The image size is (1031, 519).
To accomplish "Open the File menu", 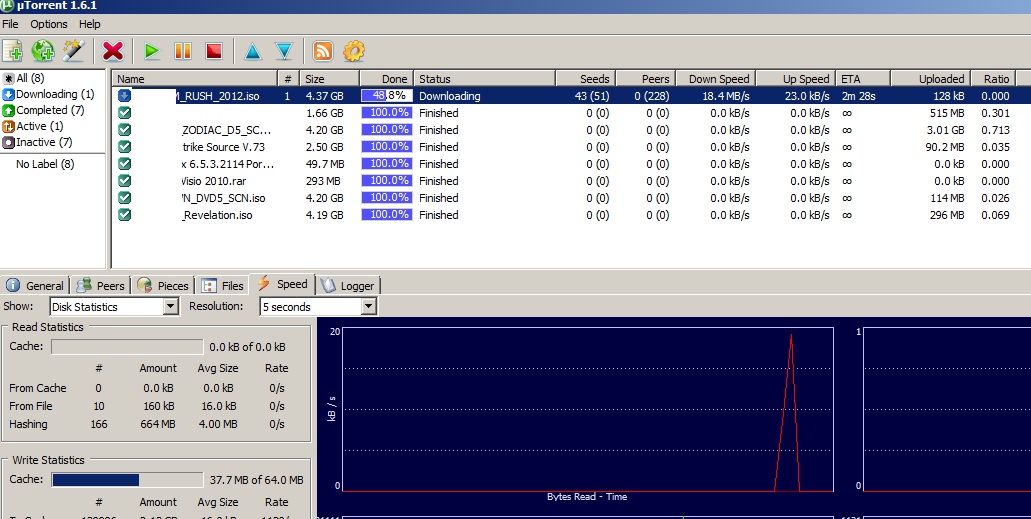I will [x=11, y=24].
